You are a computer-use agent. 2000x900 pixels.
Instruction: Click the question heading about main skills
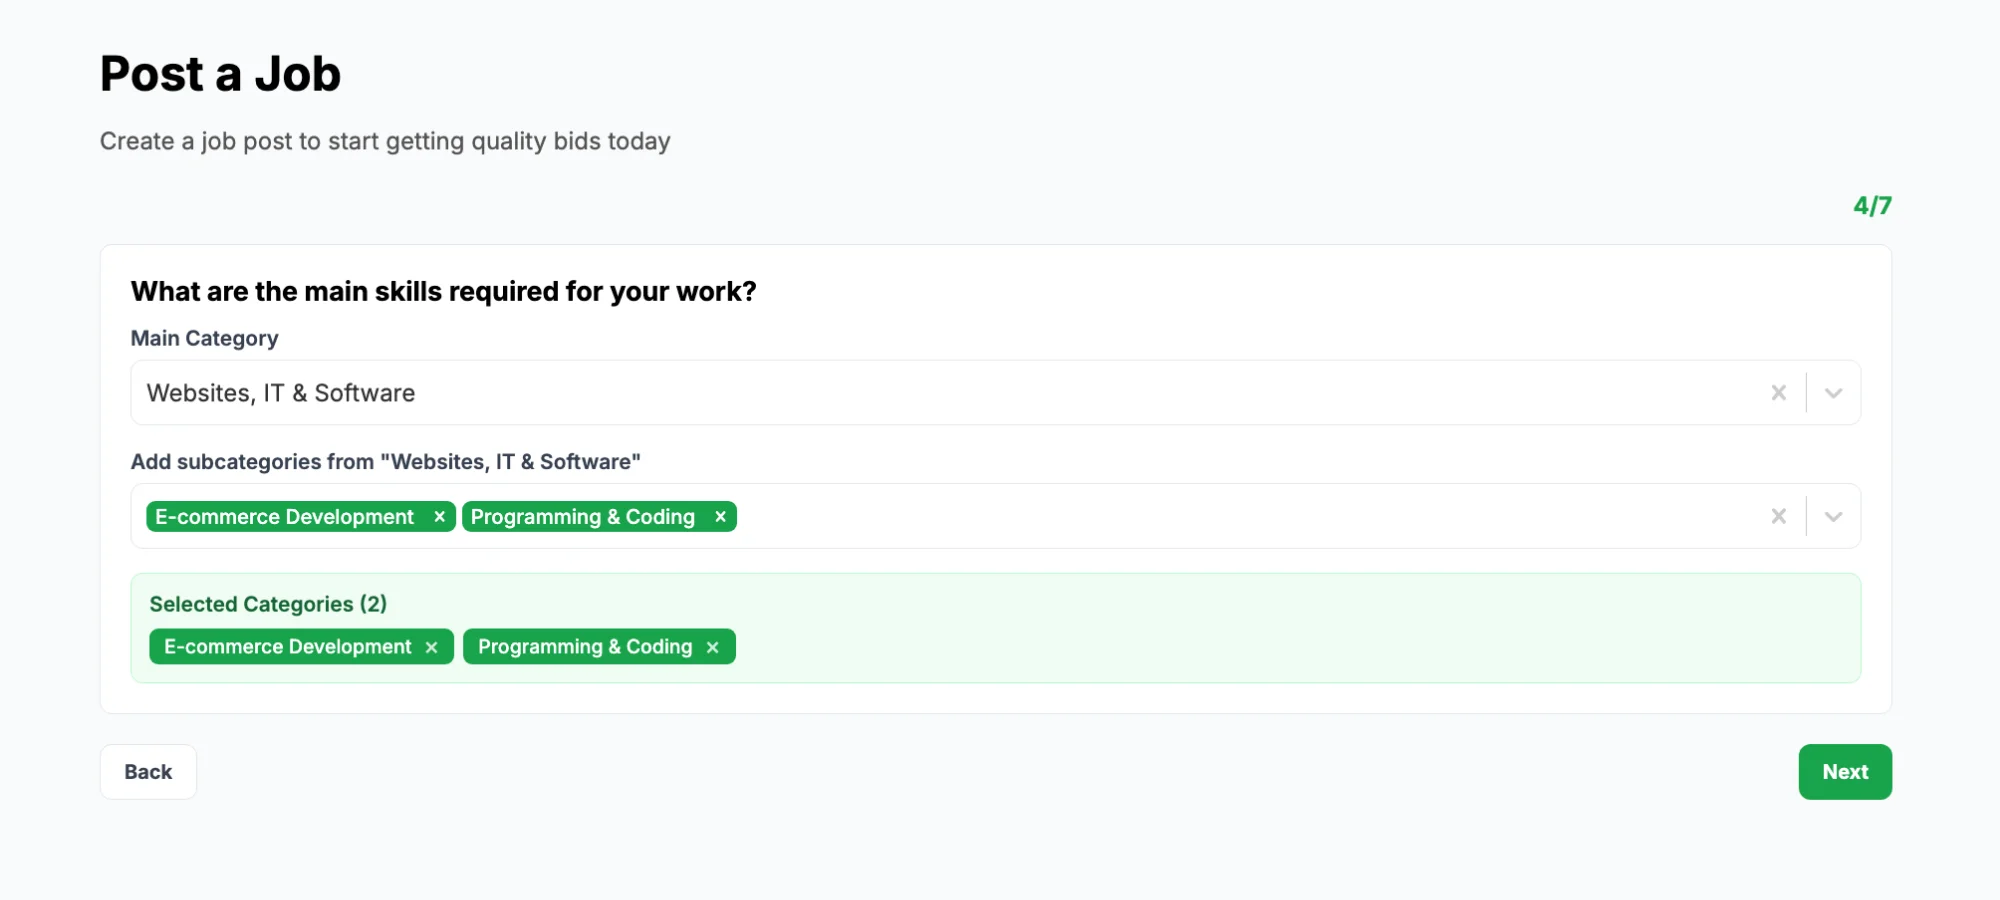(443, 291)
